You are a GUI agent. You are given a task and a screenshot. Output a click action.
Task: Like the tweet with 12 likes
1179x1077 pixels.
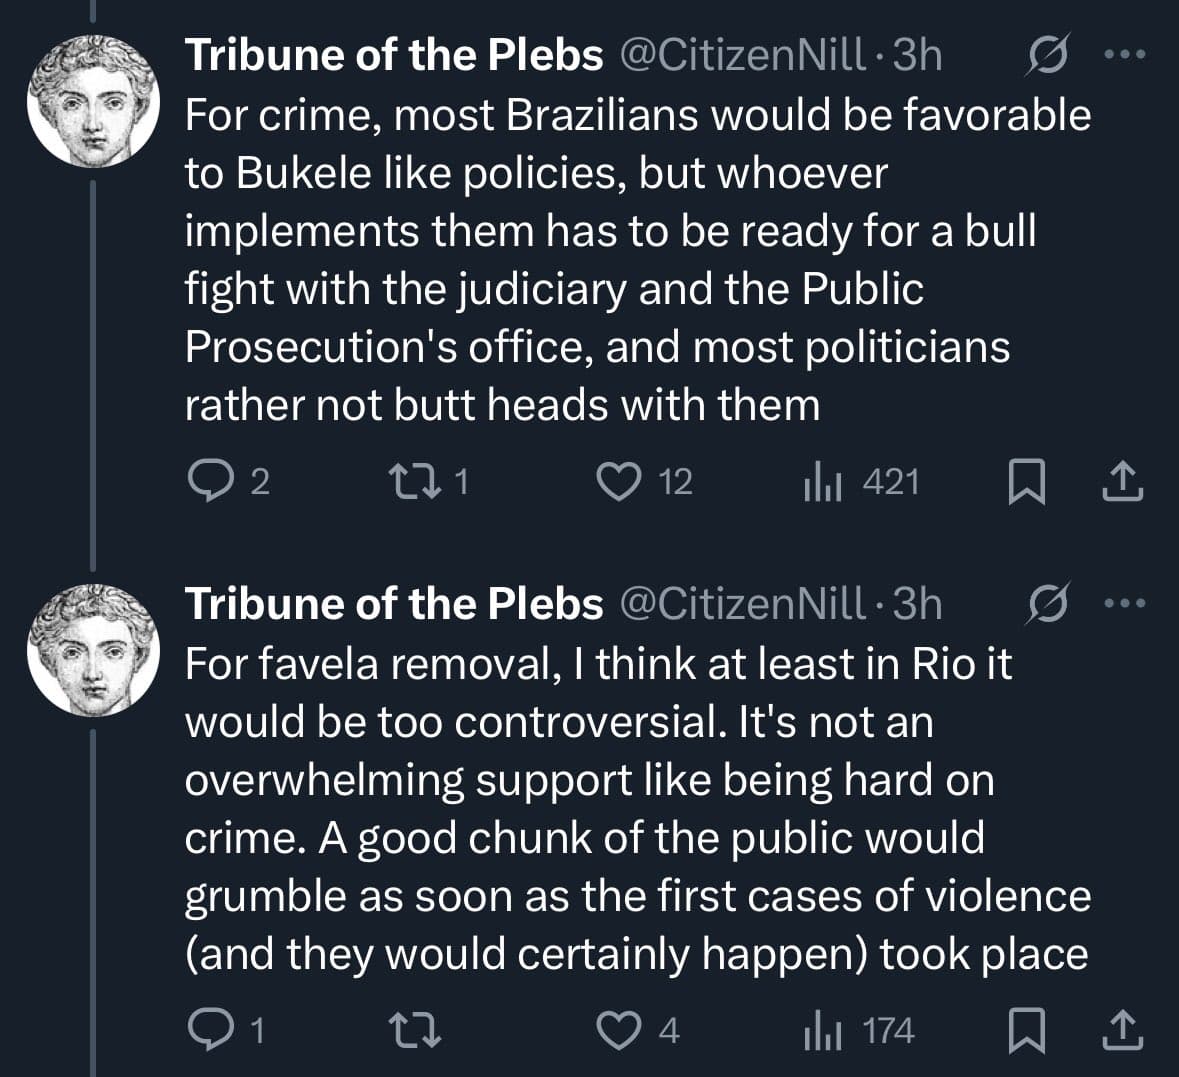pos(618,483)
